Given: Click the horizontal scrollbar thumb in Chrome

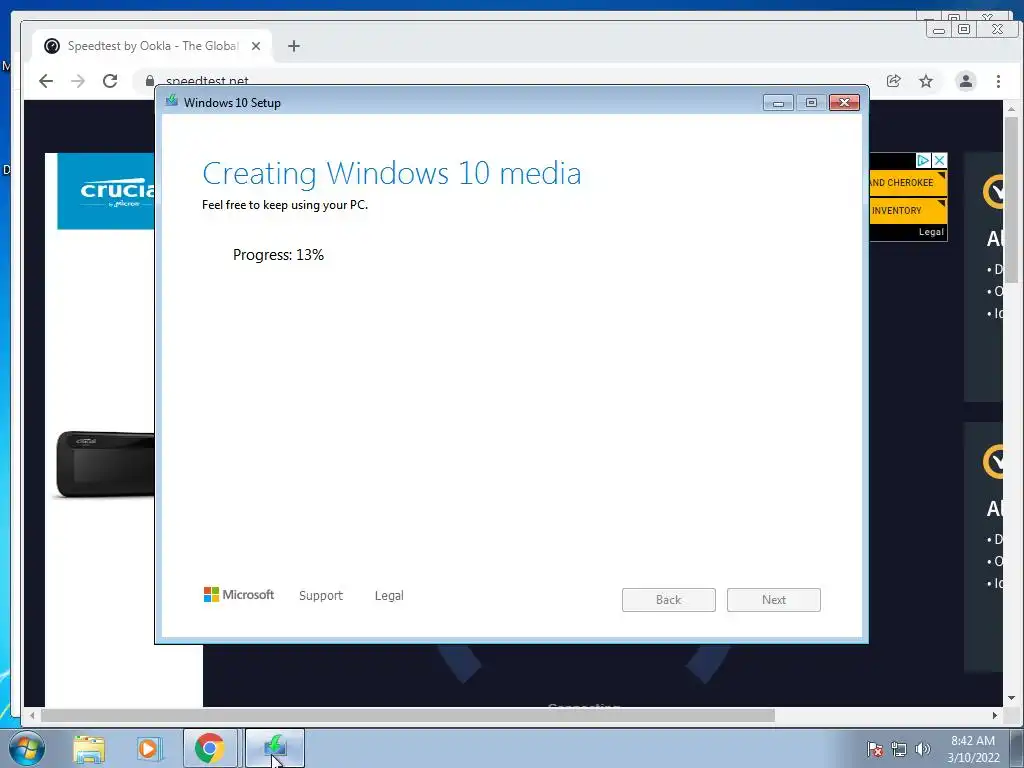Looking at the screenshot, I should [x=408, y=715].
